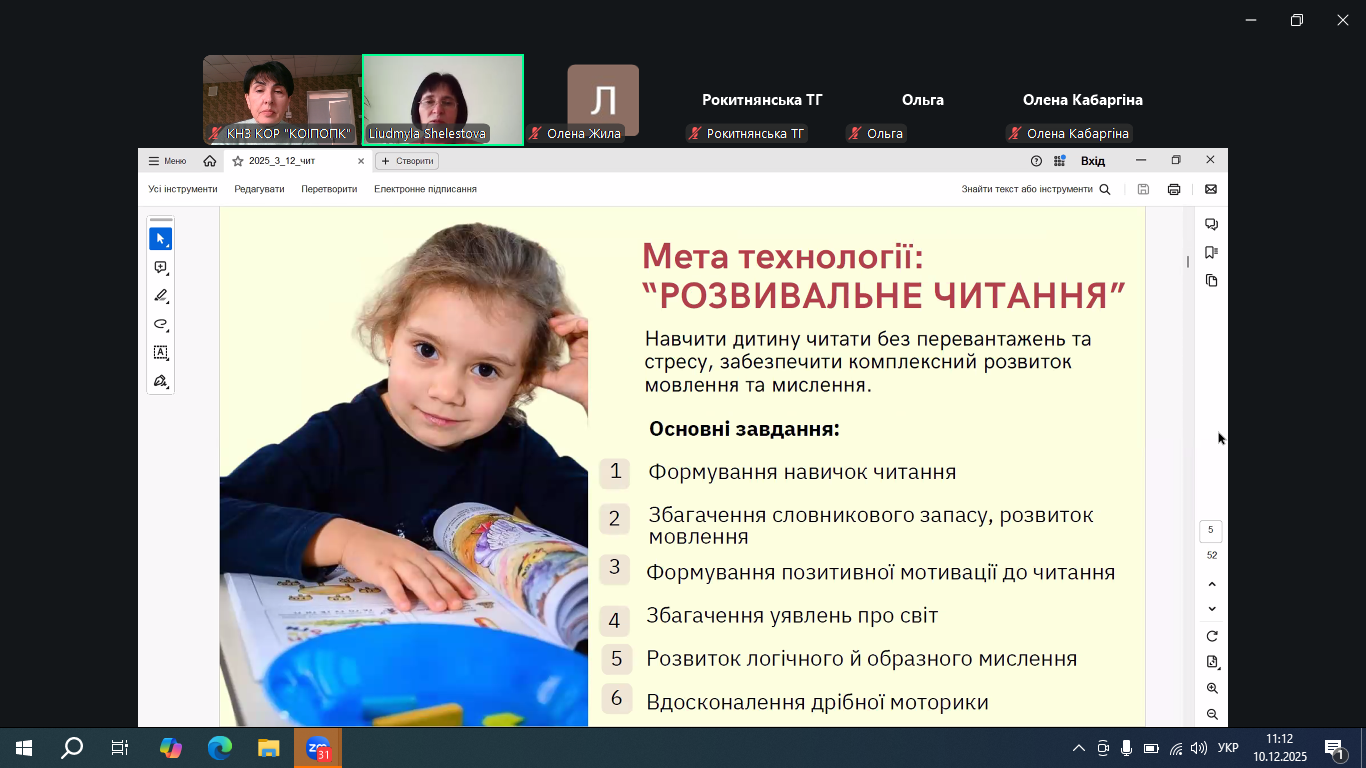The image size is (1366, 768).
Task: Open the Меню hamburger menu
Action: click(x=167, y=161)
